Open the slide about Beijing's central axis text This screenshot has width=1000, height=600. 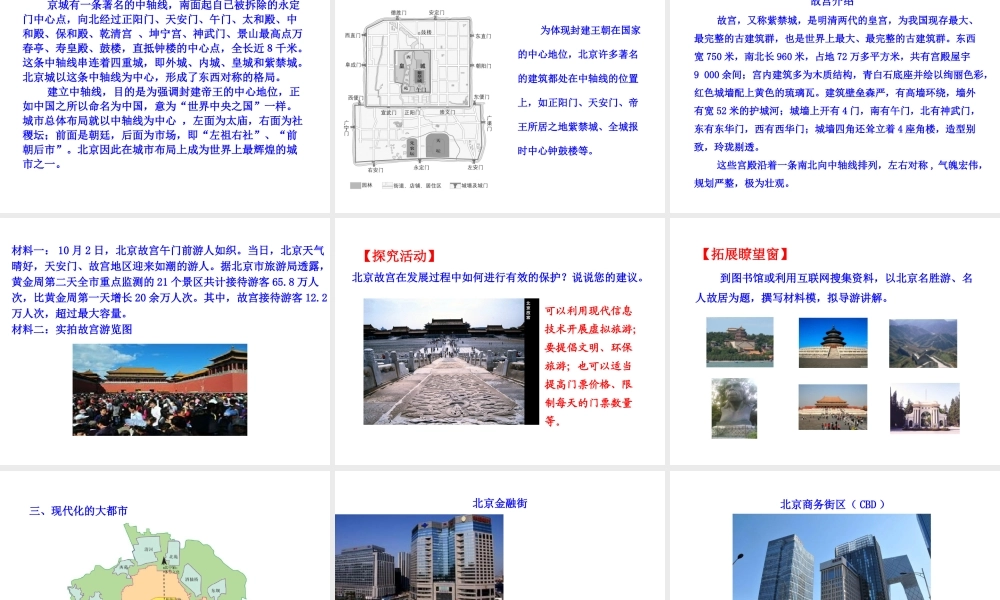pos(165,106)
